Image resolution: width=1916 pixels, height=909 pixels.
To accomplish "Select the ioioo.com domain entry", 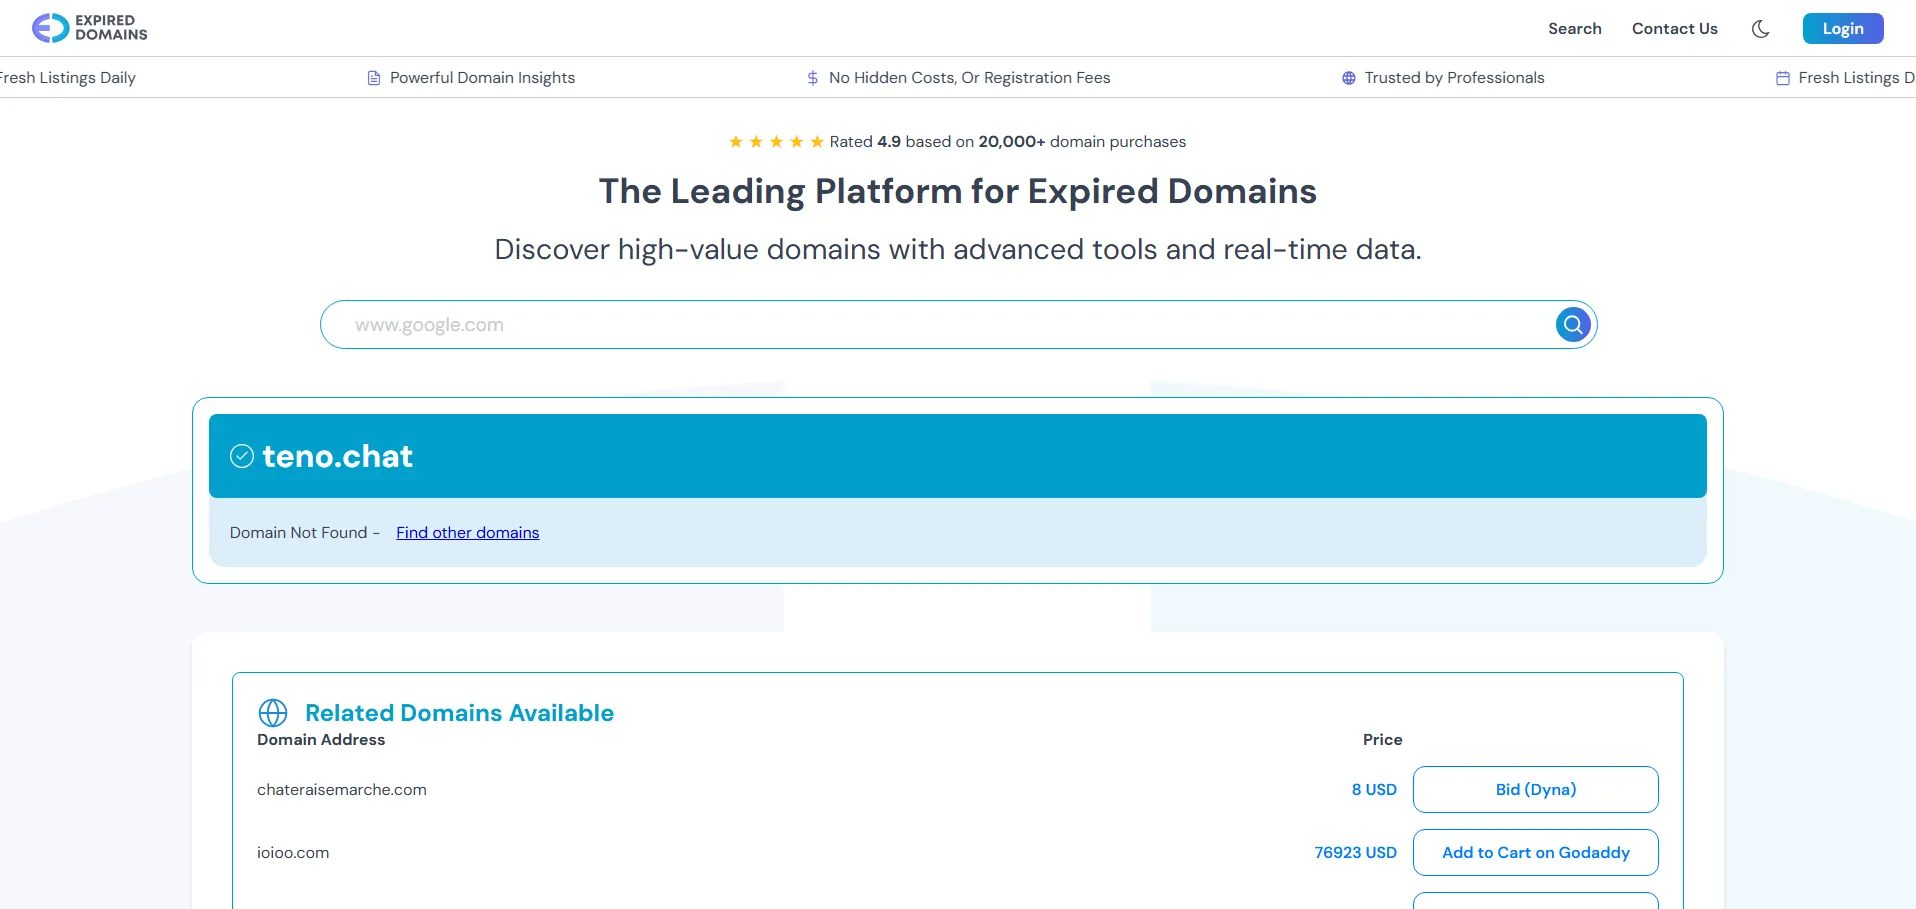I will (293, 853).
